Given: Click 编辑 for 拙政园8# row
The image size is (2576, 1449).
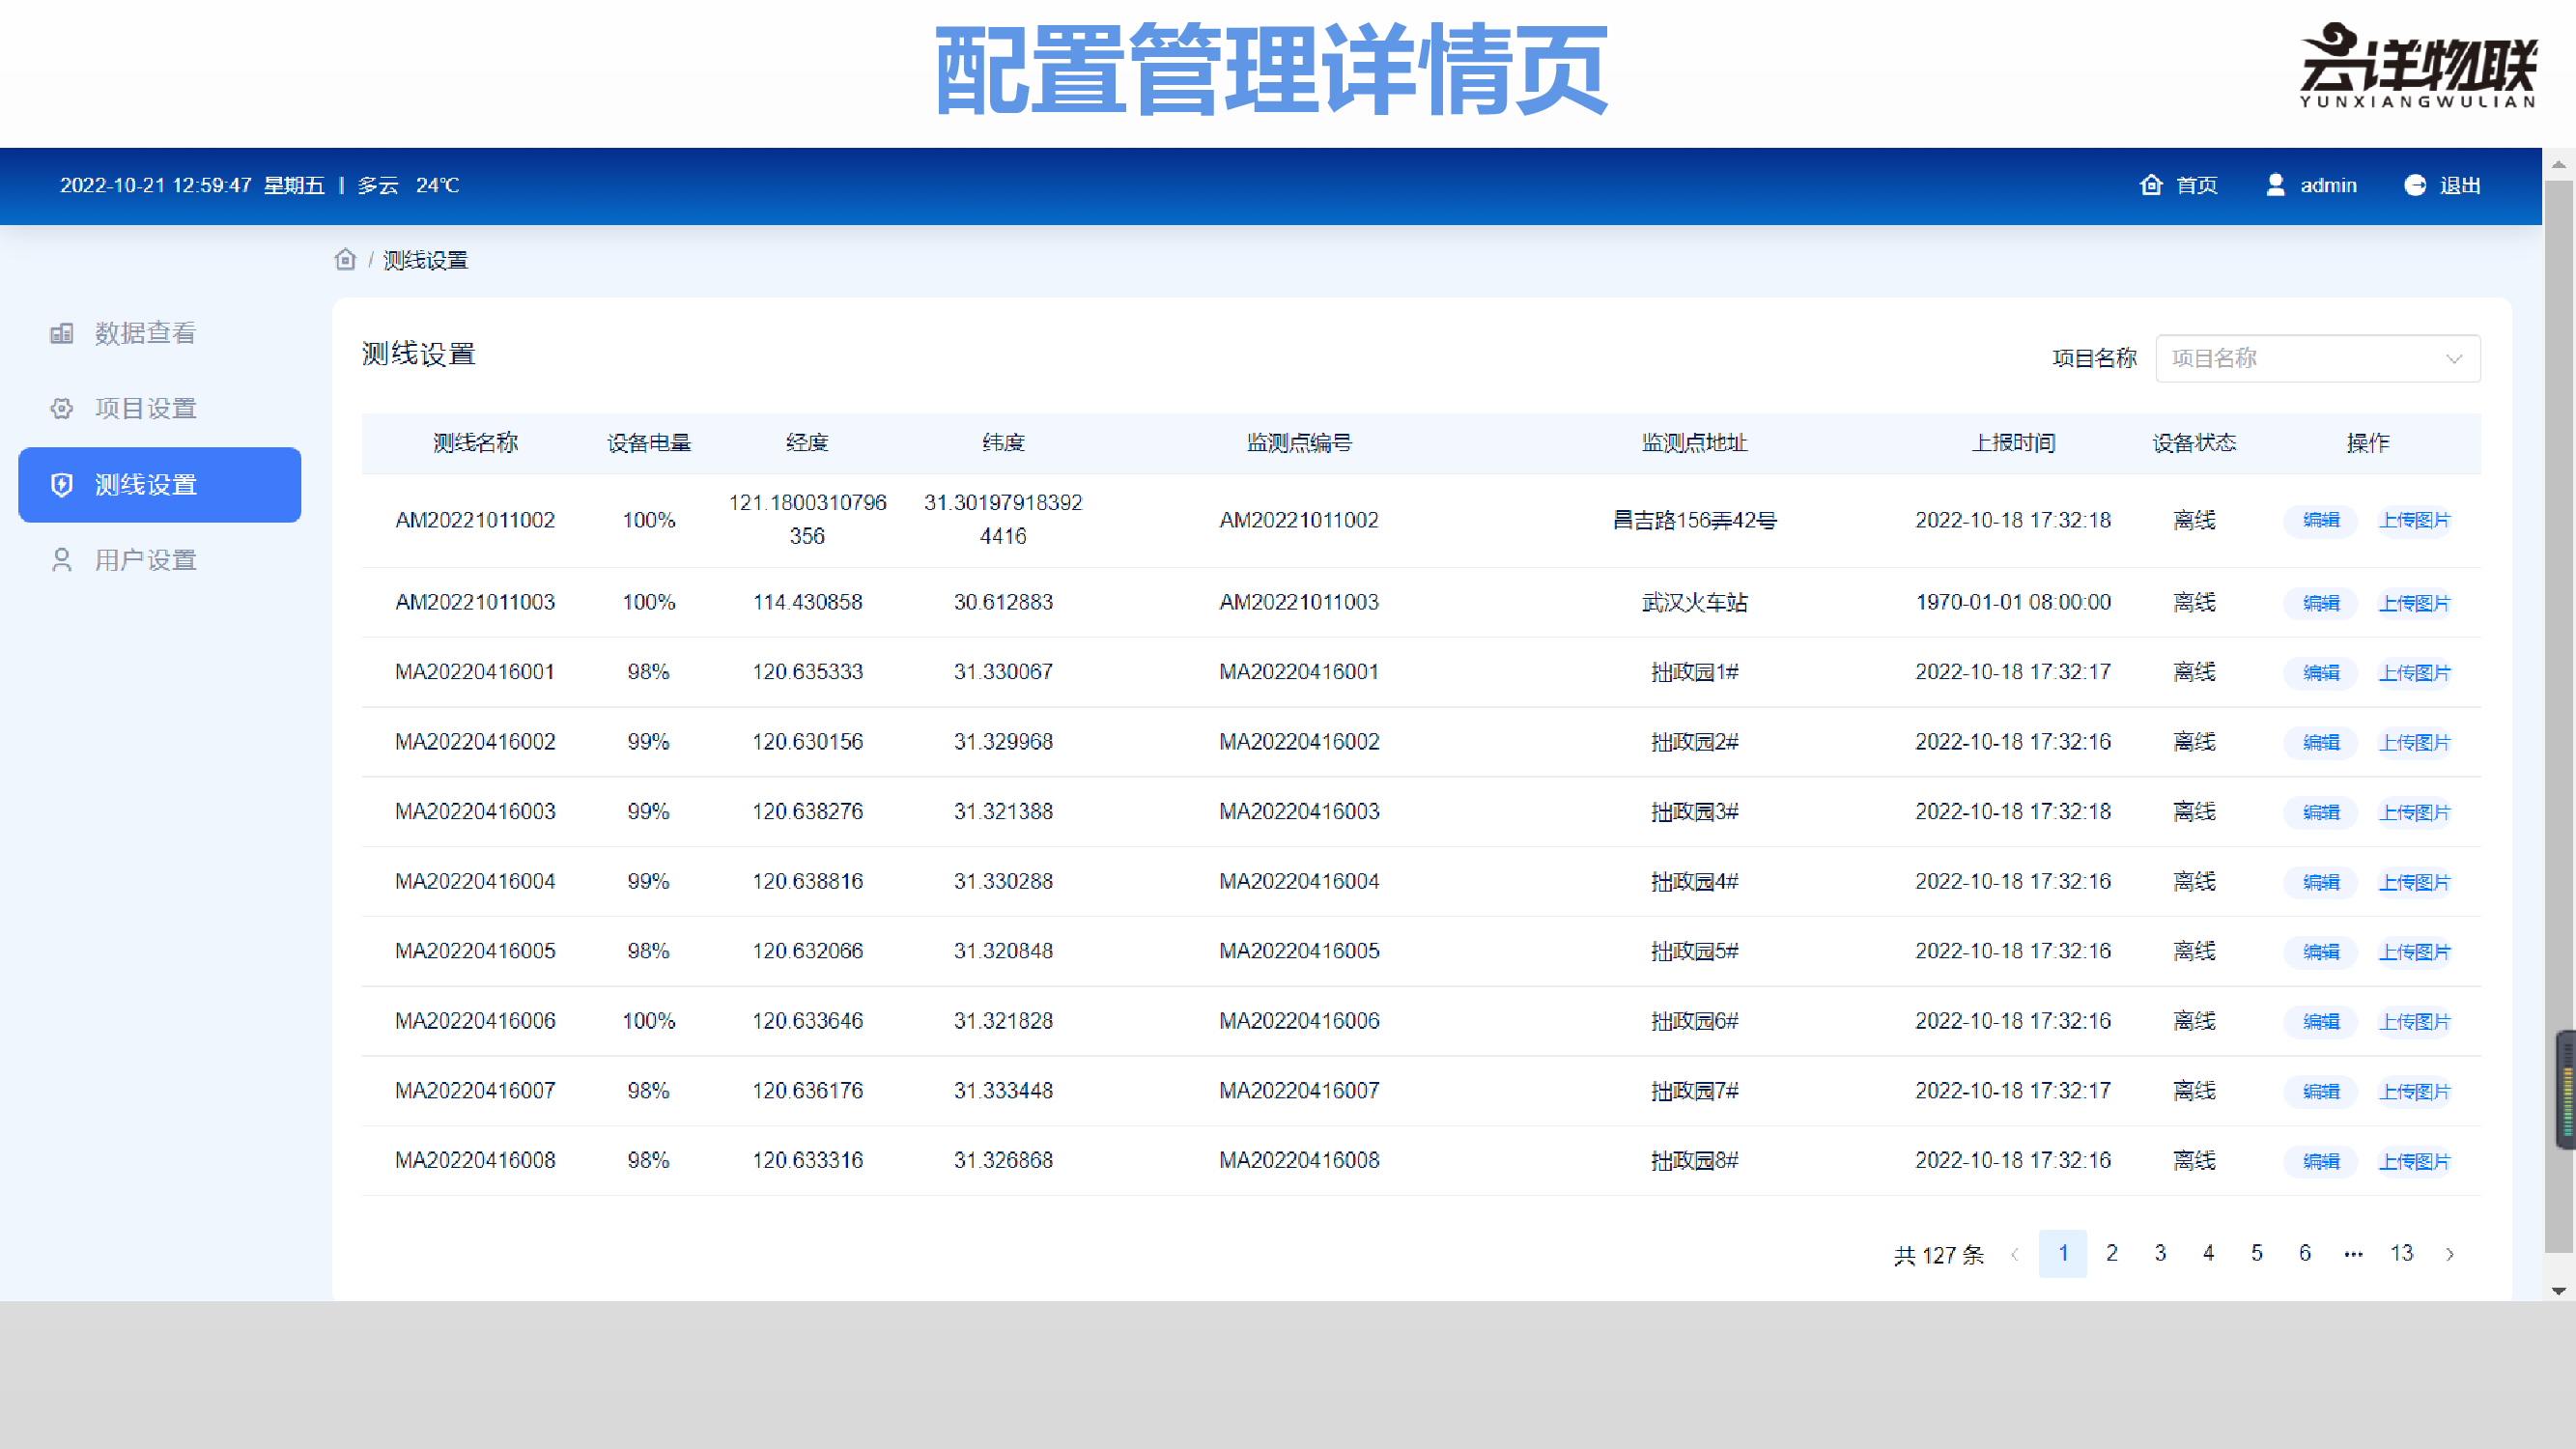Looking at the screenshot, I should click(2320, 1161).
